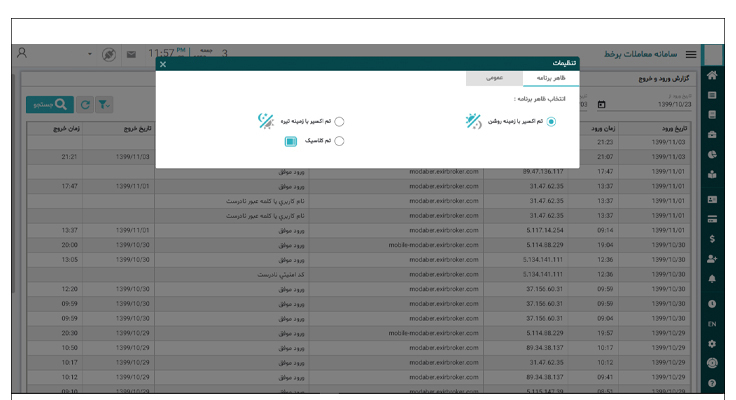Click the dollar sign sidebar icon
The image size is (736, 400).
(x=712, y=239)
